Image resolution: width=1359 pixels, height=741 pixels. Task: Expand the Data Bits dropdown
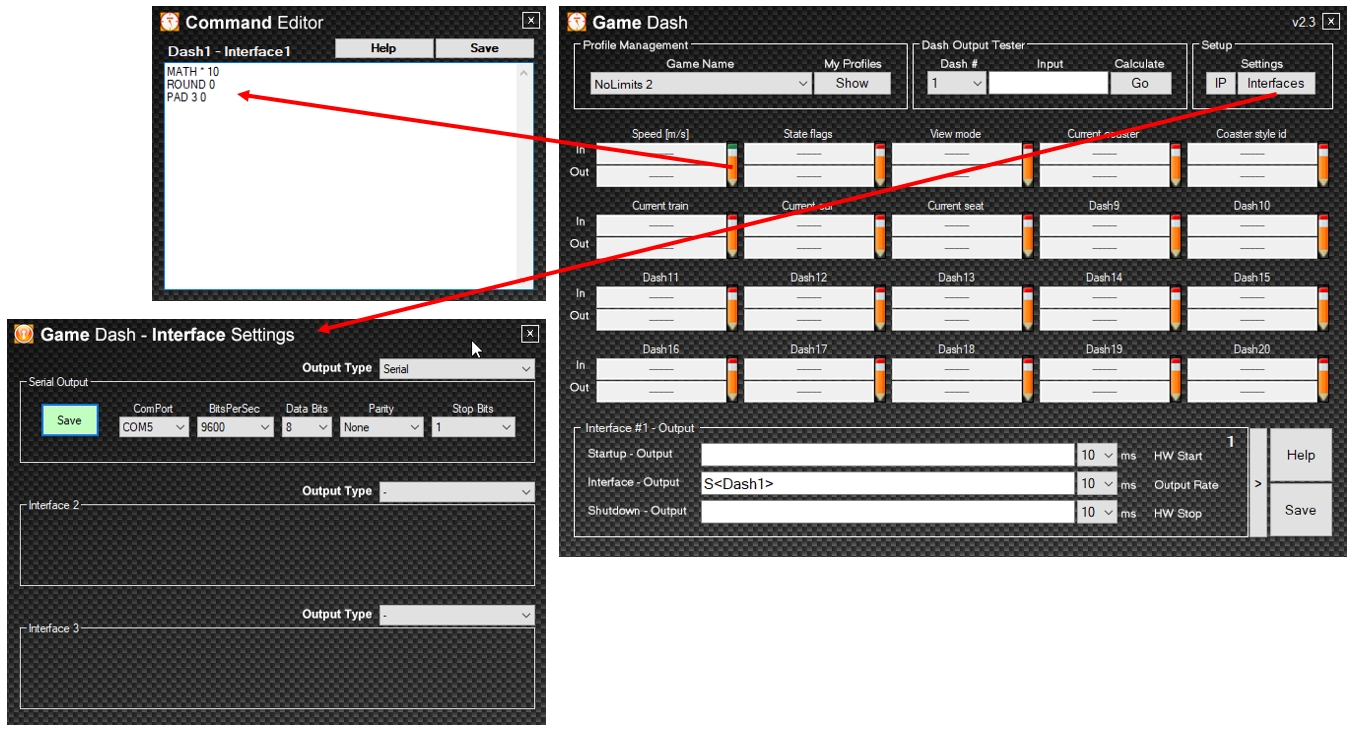[x=307, y=427]
